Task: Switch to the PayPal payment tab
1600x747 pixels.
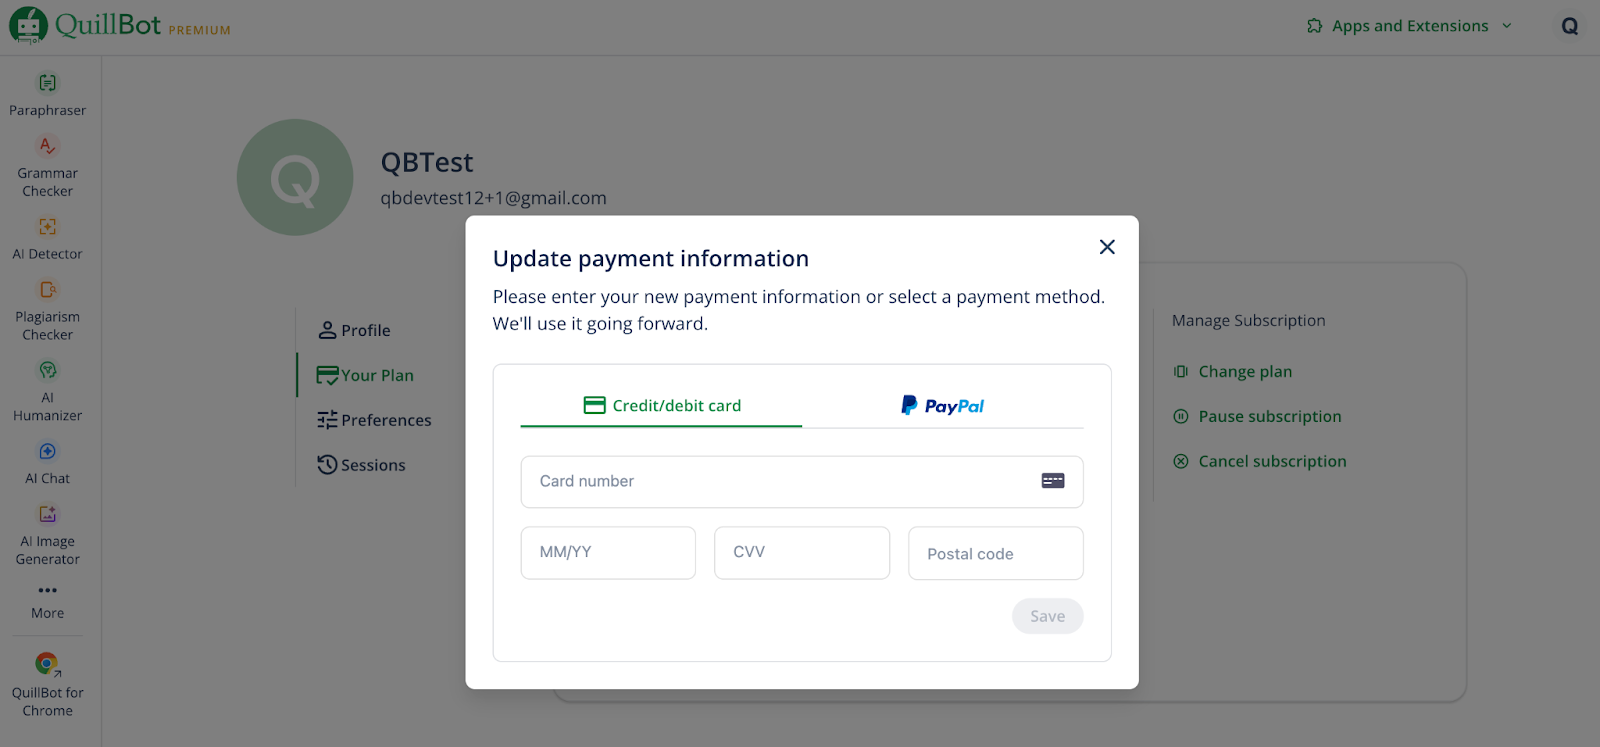Action: (x=942, y=406)
